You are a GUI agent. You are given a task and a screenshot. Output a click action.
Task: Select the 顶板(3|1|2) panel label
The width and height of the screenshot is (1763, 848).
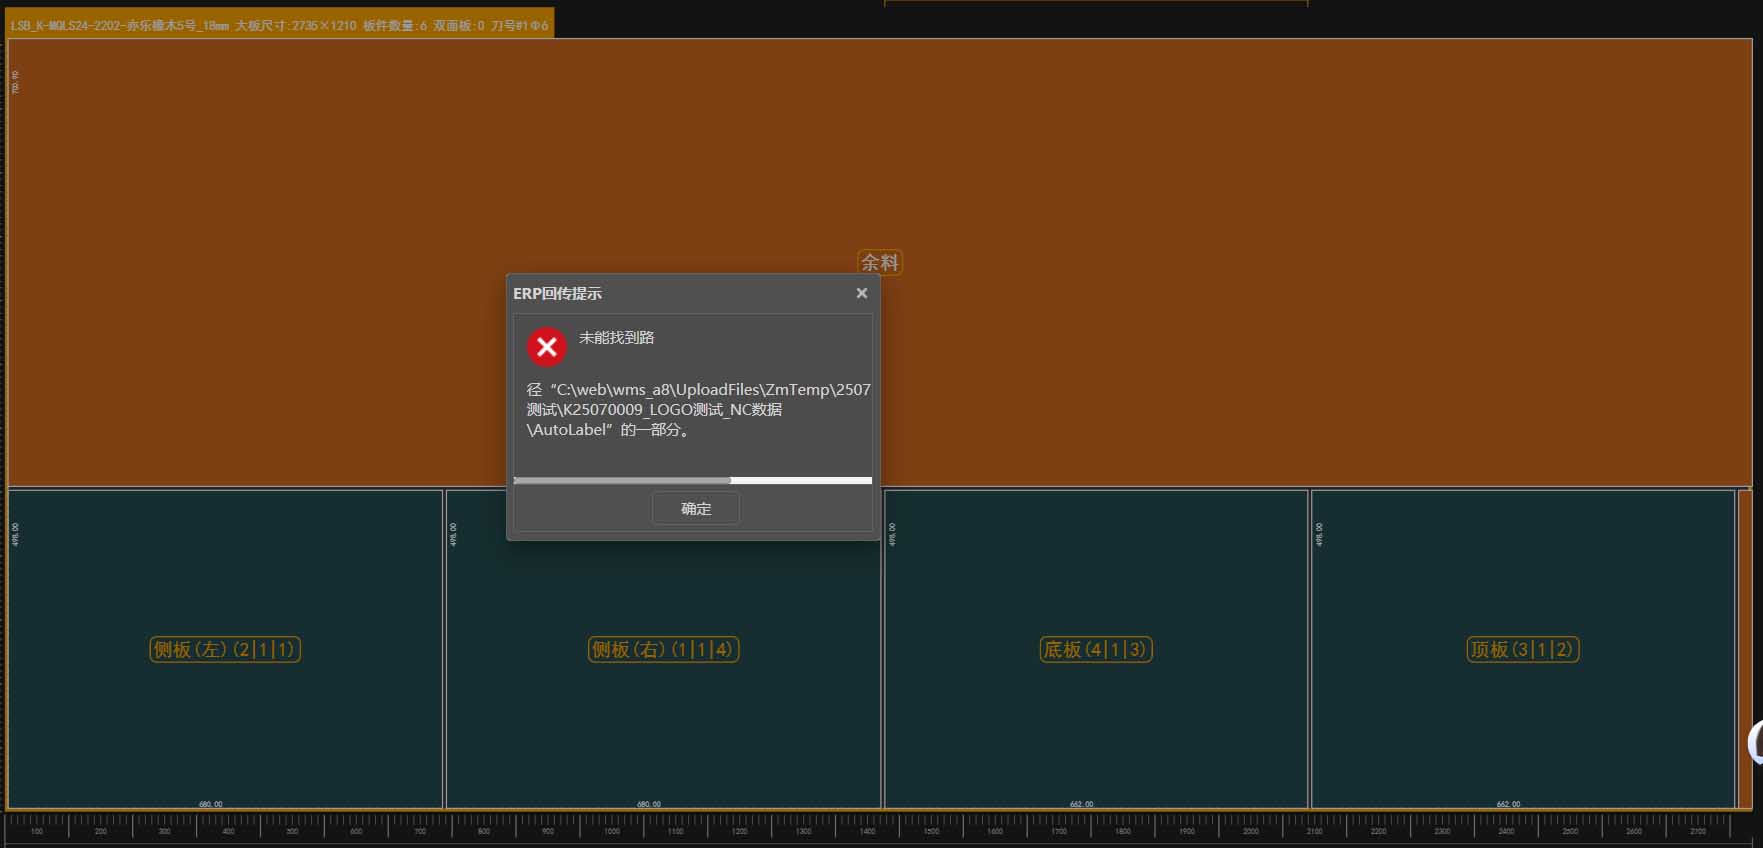click(1522, 649)
